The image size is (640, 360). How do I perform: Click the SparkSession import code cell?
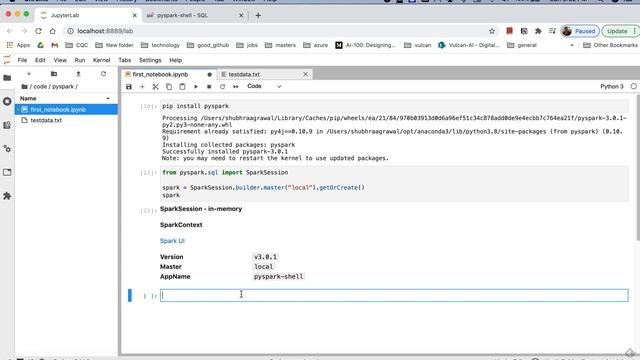click(x=394, y=184)
